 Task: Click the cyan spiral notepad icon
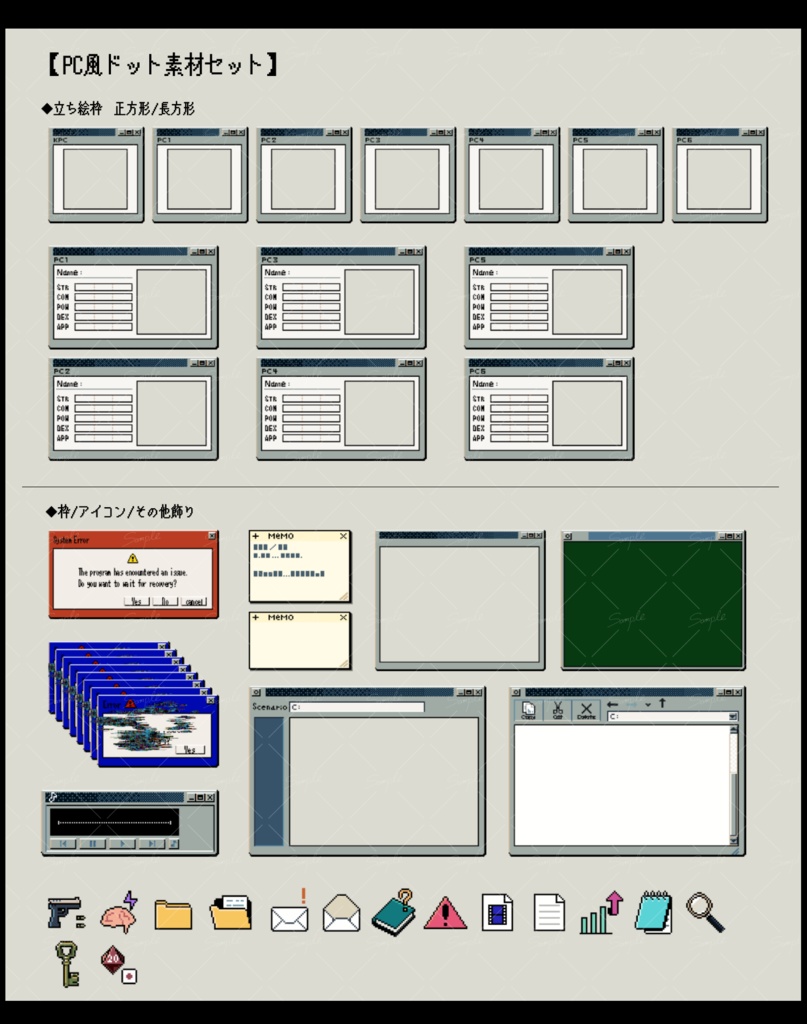point(652,910)
